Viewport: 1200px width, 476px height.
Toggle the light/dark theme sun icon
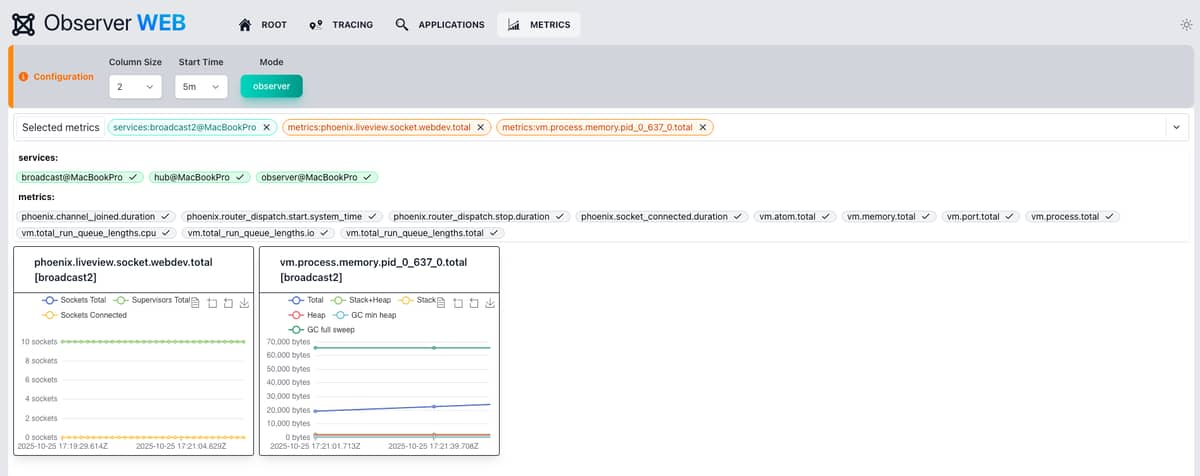click(x=1185, y=25)
